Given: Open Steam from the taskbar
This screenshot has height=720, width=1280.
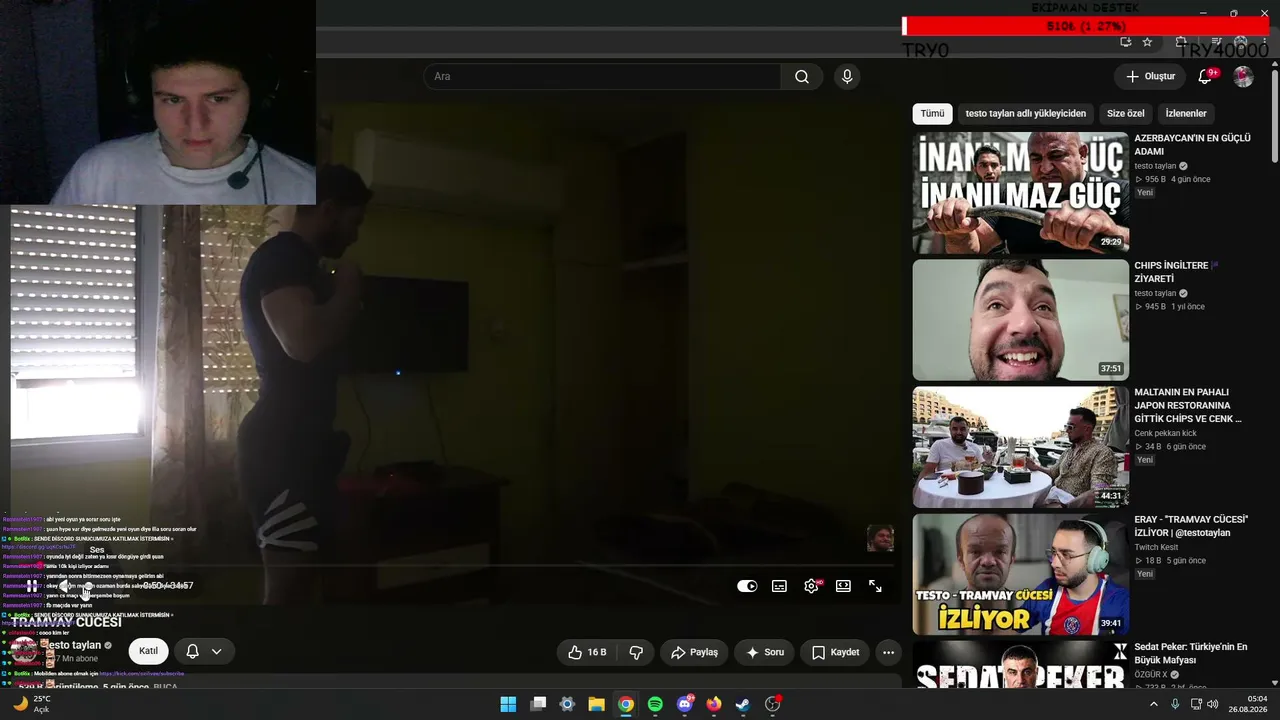Looking at the screenshot, I should (x=743, y=704).
